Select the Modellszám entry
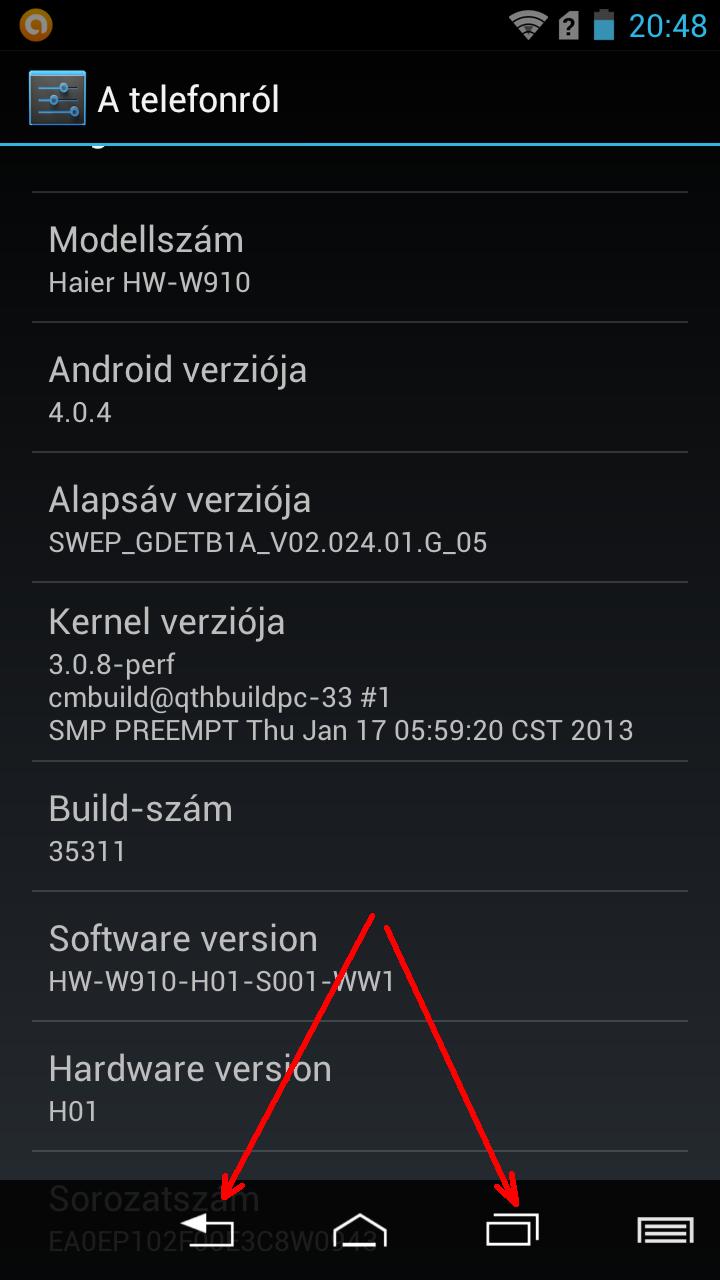This screenshot has height=1280, width=720. pos(360,257)
